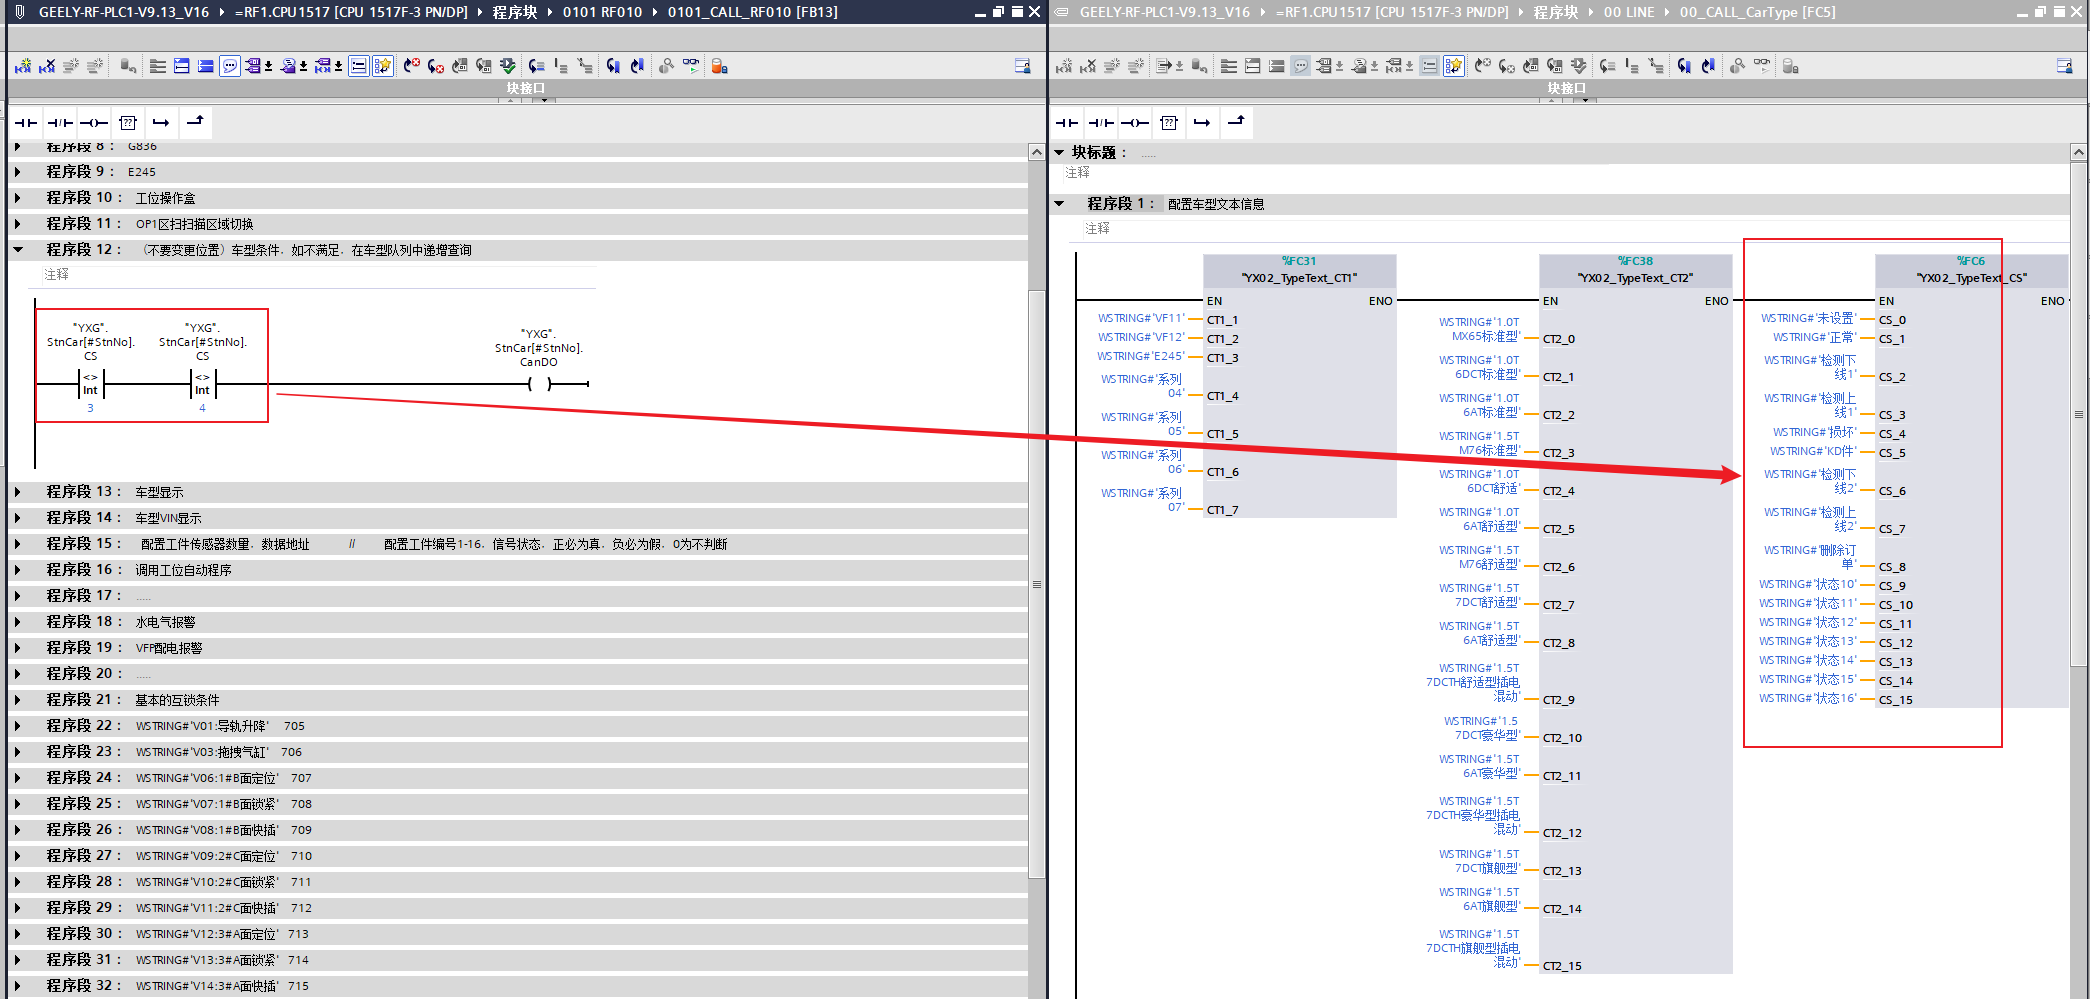This screenshot has width=2090, height=999.
Task: Insert empty box from right editor favorites
Action: (x=1169, y=123)
